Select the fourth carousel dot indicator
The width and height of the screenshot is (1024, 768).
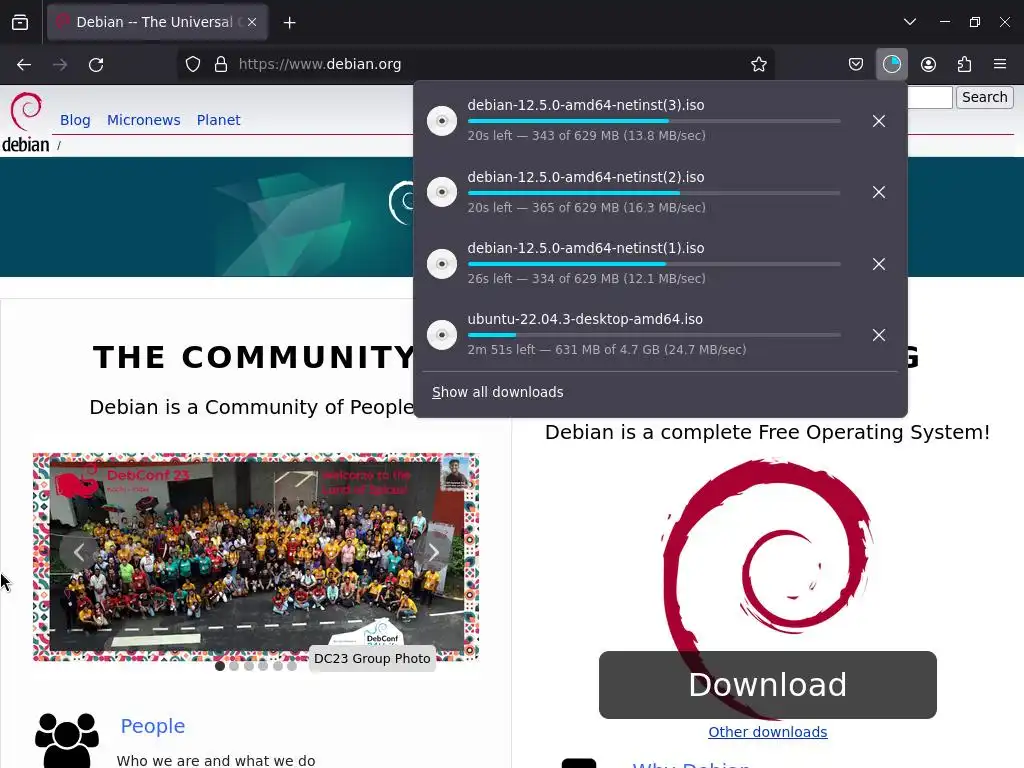click(263, 666)
